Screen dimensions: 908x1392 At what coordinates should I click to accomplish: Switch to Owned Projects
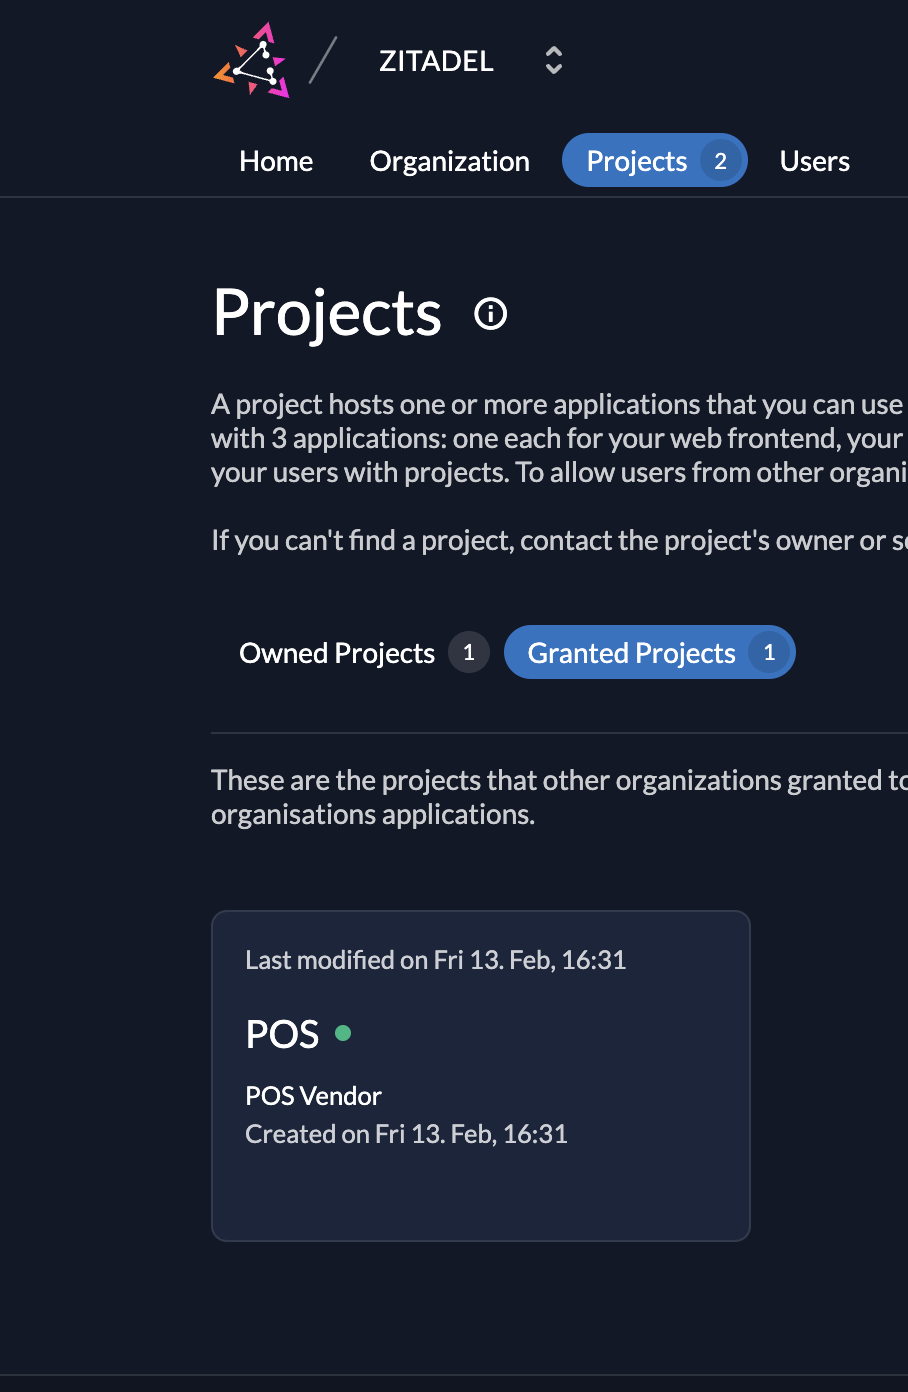click(337, 653)
